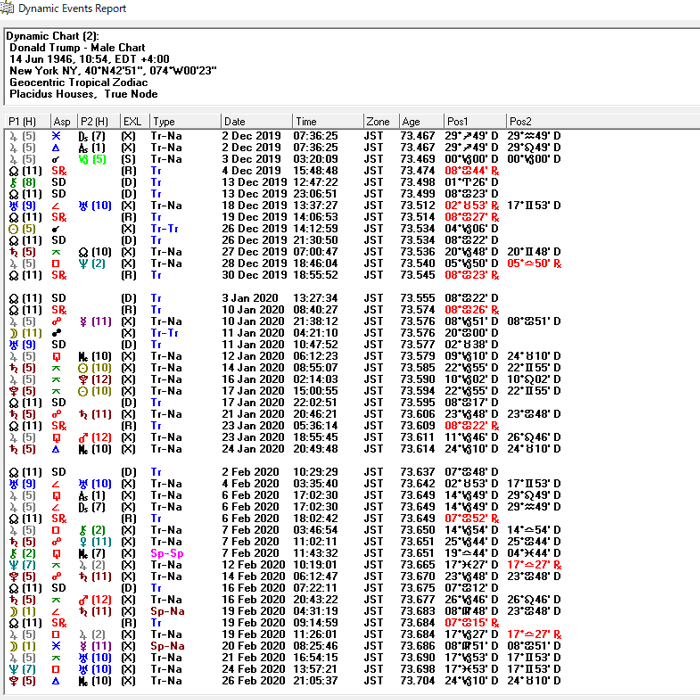Select natal Saturn (11) in the 21 Jan 2020 row
This screenshot has width=700, height=700.
pyautogui.click(x=95, y=415)
